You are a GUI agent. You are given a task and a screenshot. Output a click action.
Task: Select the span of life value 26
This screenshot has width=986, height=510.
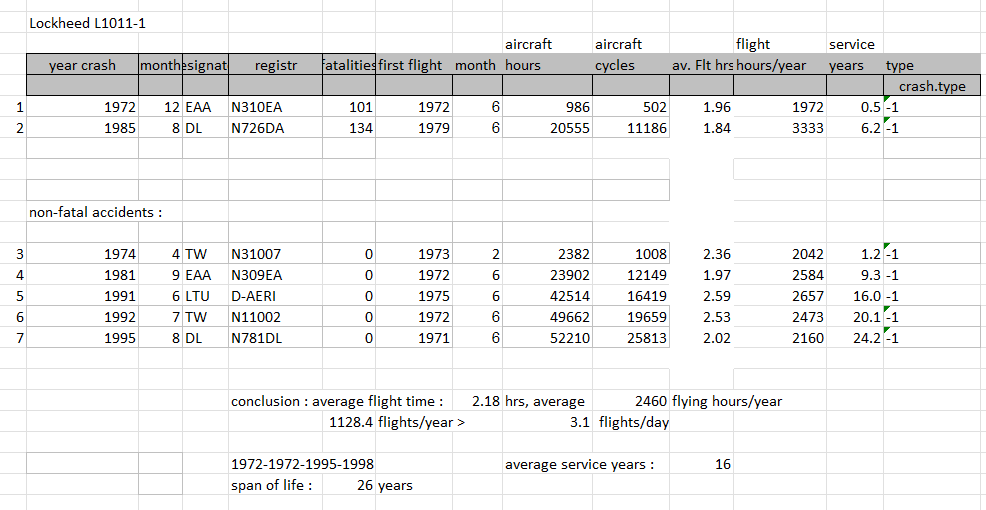(x=349, y=485)
